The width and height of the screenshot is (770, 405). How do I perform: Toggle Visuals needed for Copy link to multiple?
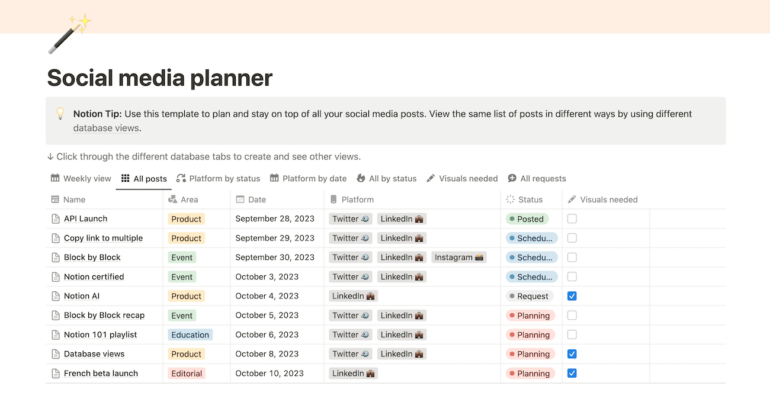pyautogui.click(x=572, y=238)
